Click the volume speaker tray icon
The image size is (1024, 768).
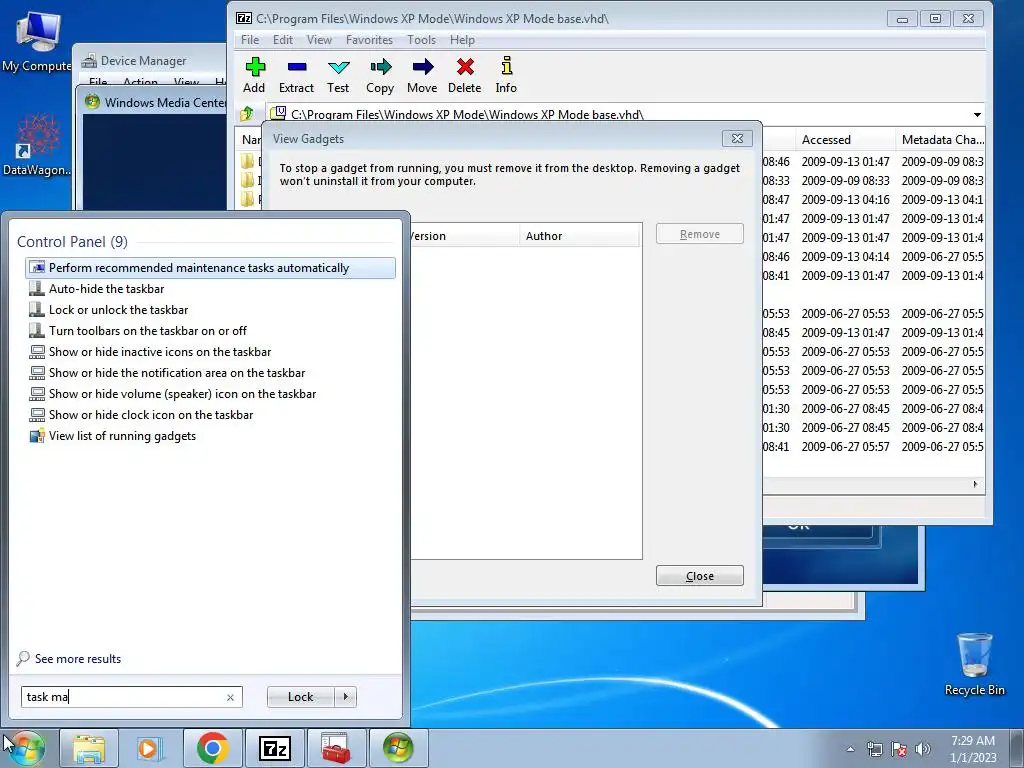click(923, 749)
